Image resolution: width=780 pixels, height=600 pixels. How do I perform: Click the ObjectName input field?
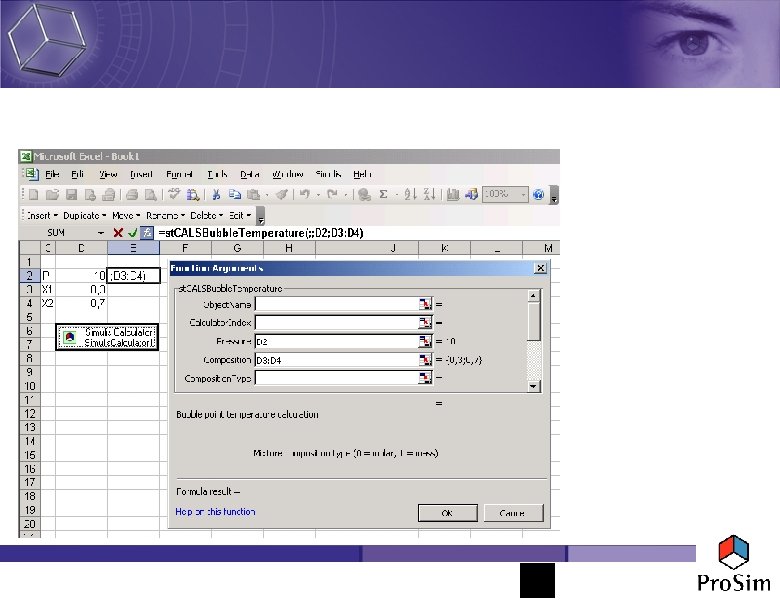point(338,304)
